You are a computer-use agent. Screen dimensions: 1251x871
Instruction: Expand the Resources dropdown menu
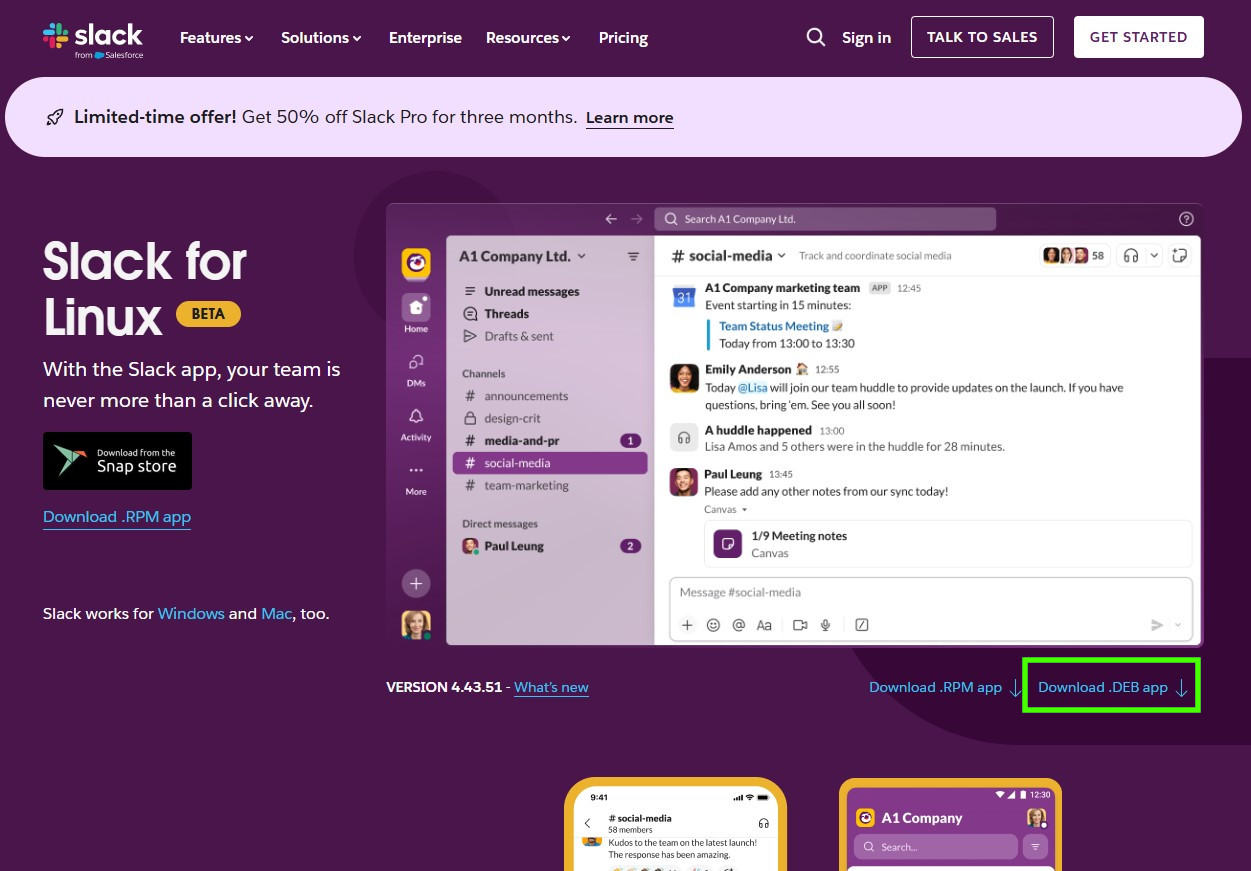click(528, 38)
